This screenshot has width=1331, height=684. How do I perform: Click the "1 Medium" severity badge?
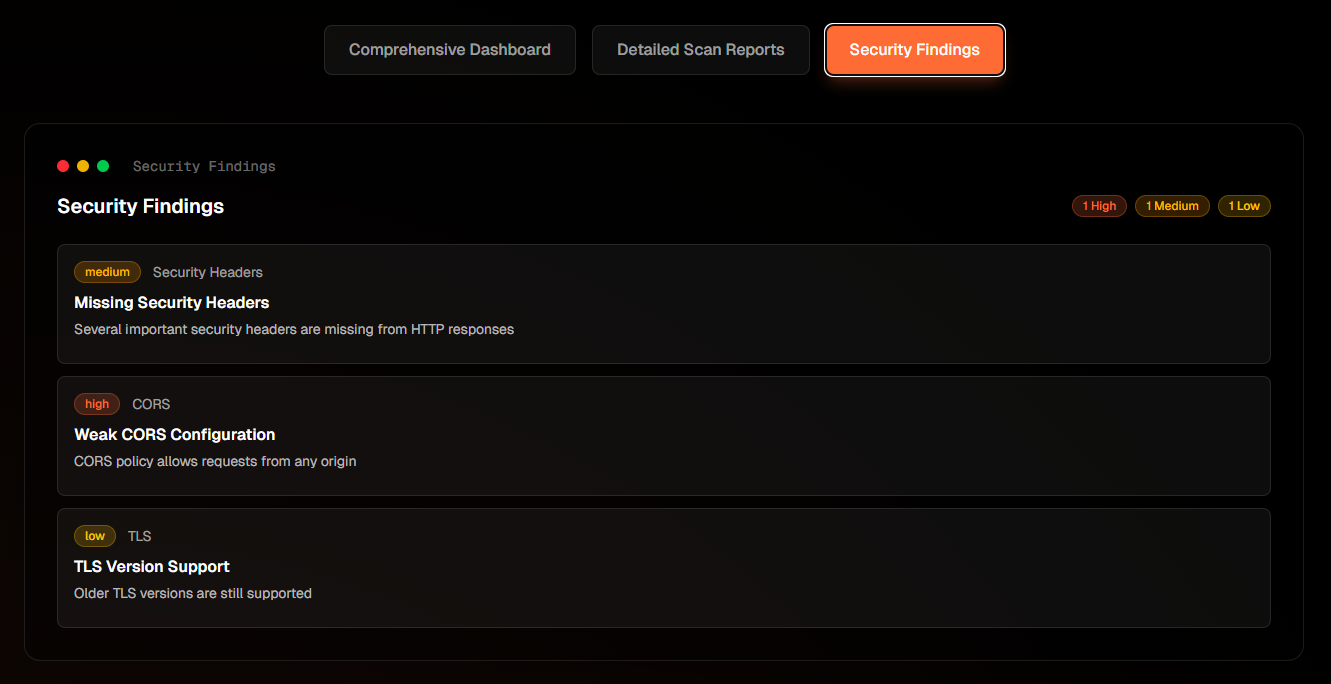(x=1172, y=206)
